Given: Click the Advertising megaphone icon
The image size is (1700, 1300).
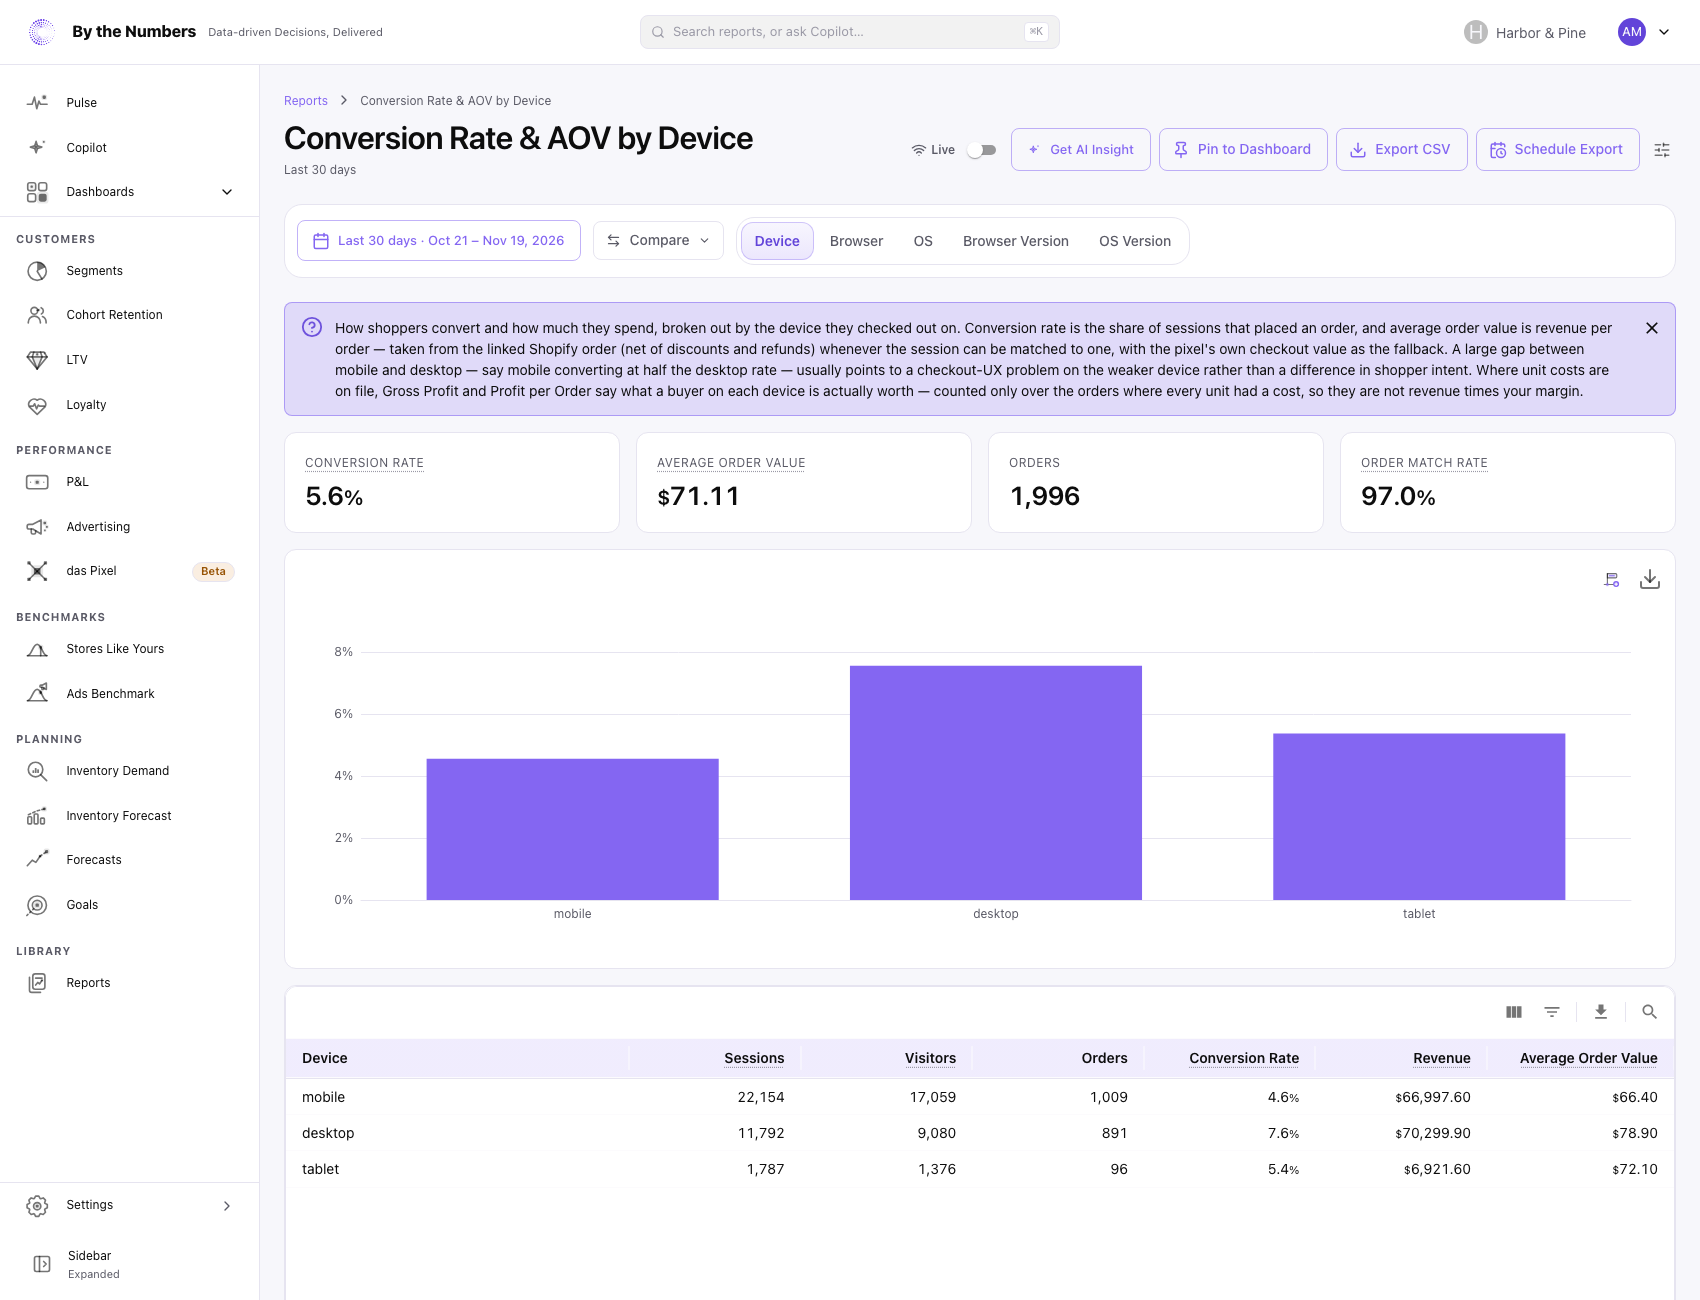Looking at the screenshot, I should coord(37,527).
